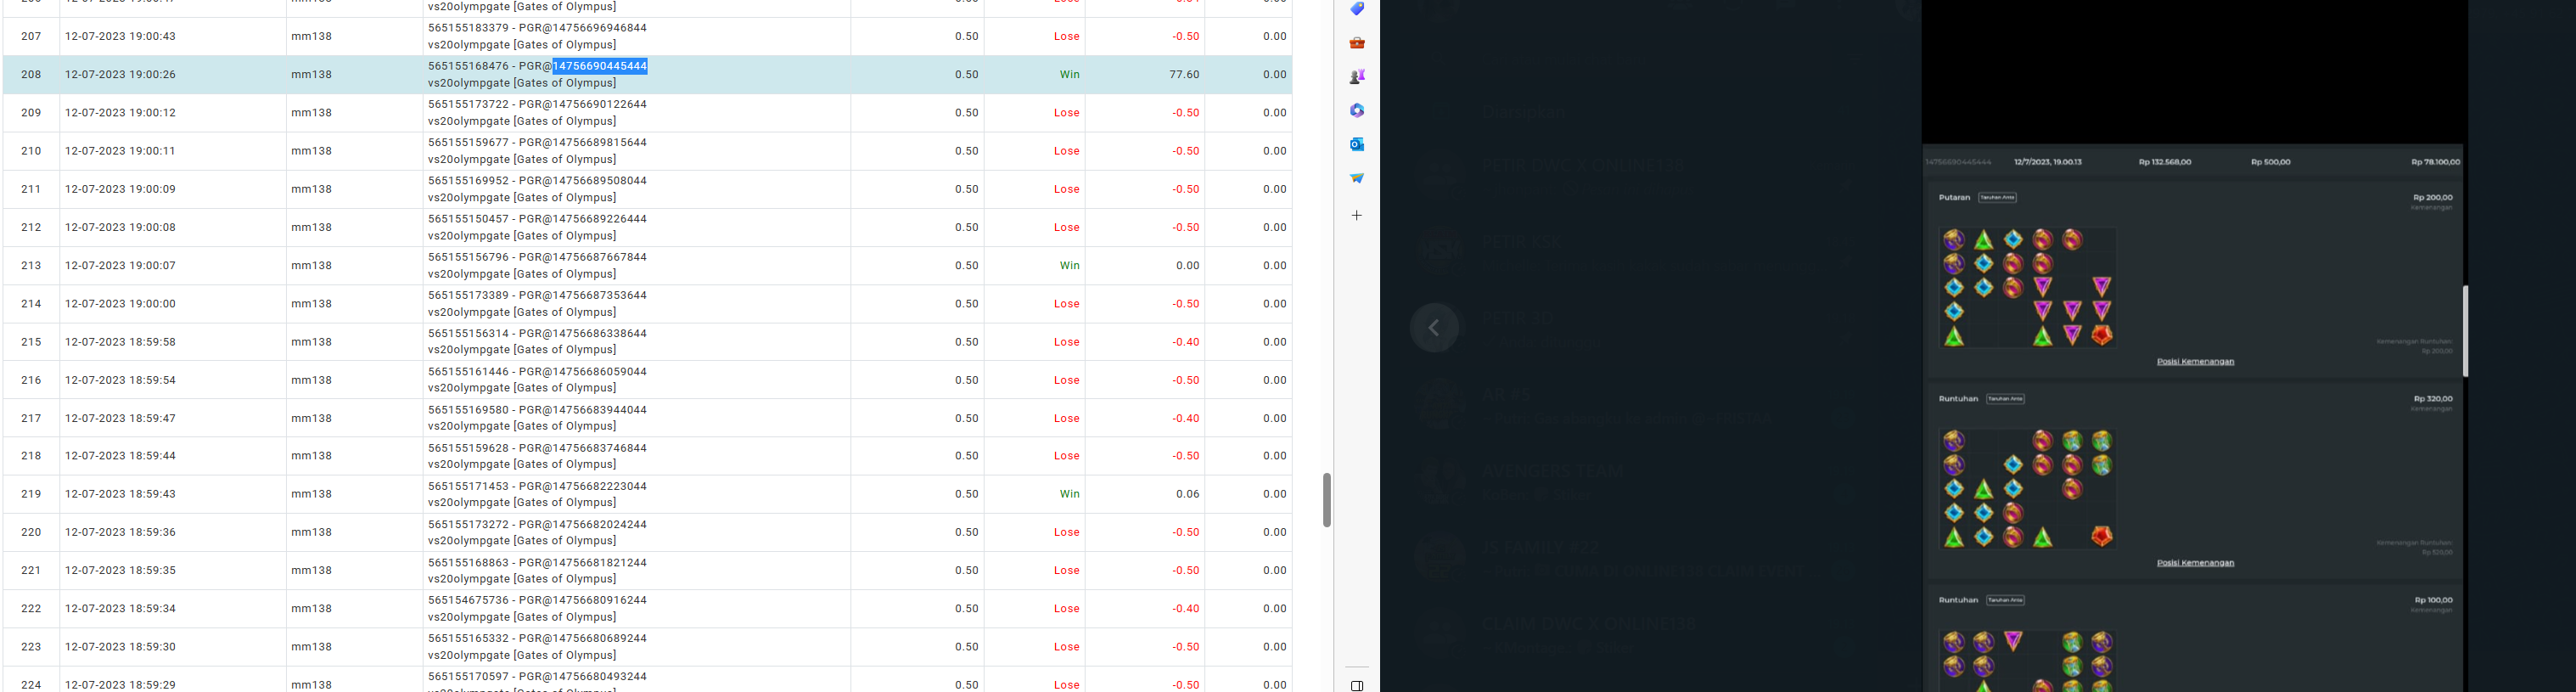Click reference 565155171453 - PGR@14756682223044

coord(537,486)
